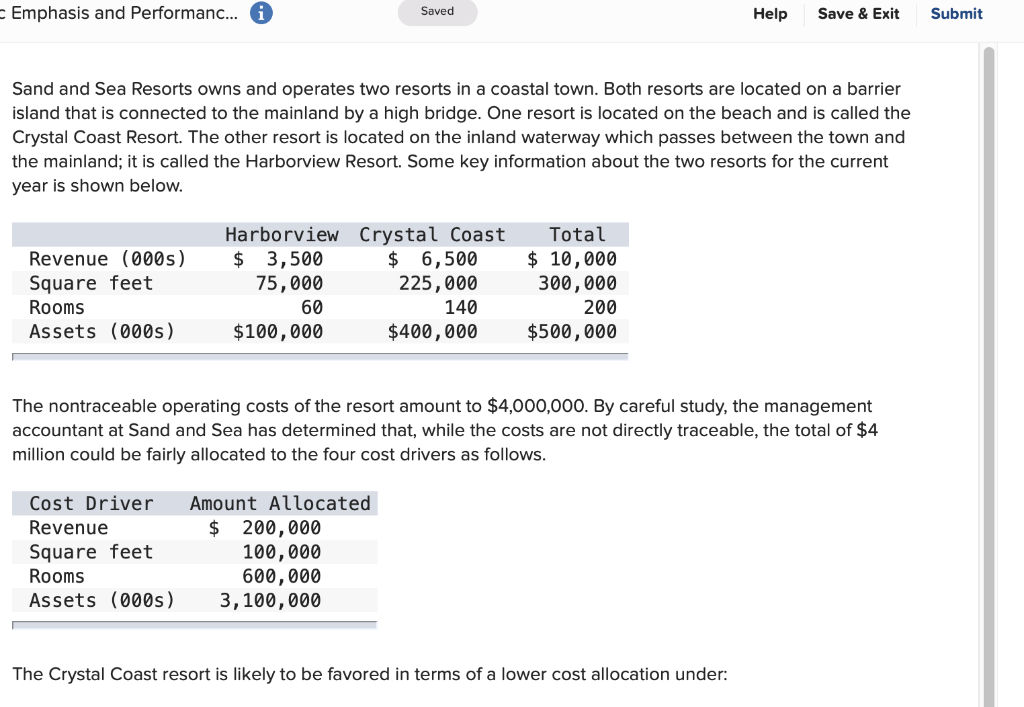This screenshot has width=1024, height=707.
Task: Click Save & Exit at top right
Action: click(x=858, y=14)
